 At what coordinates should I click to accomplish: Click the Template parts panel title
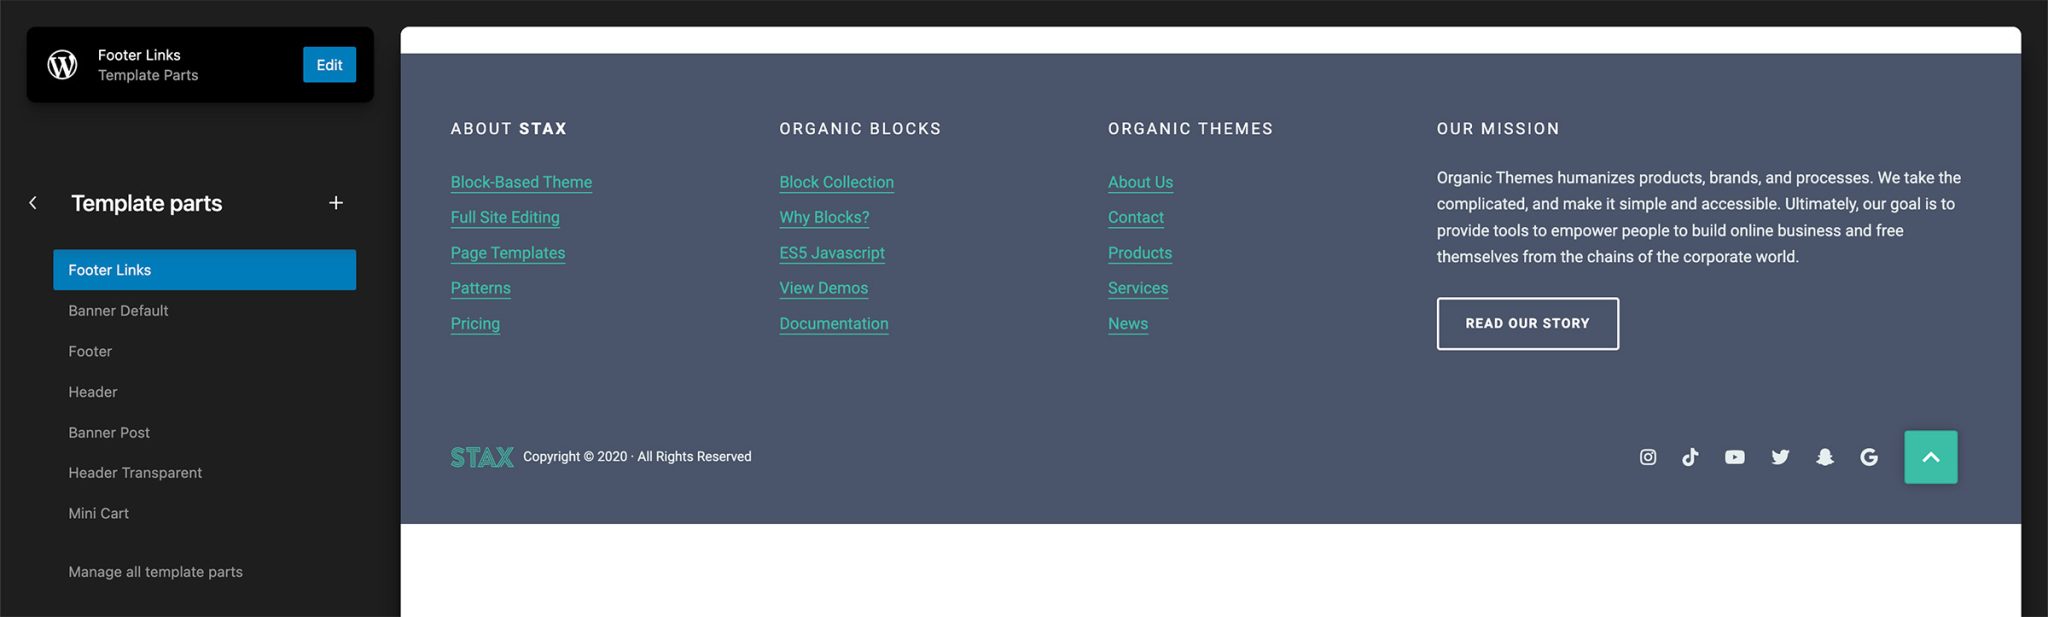click(x=146, y=203)
